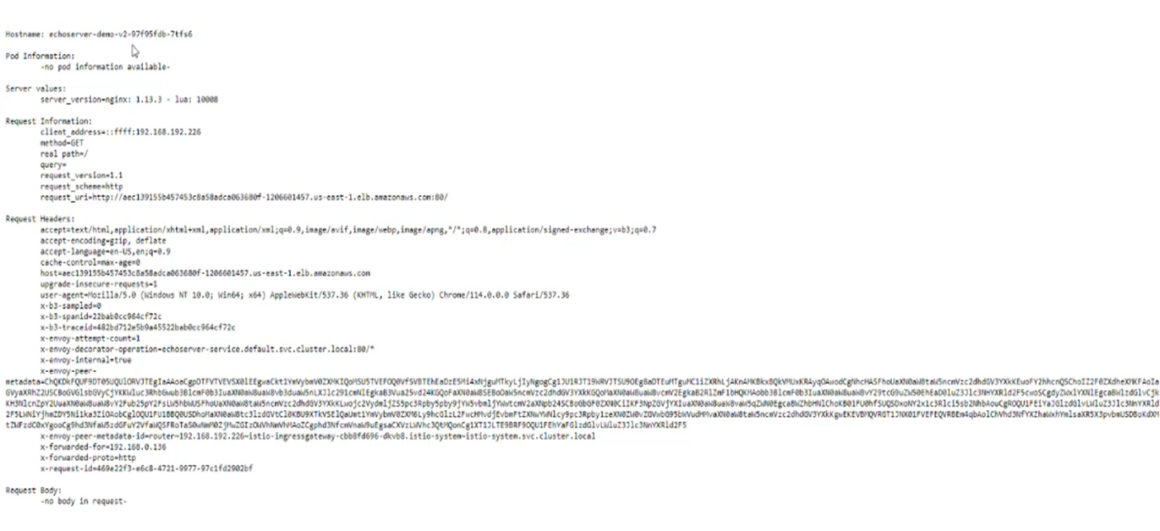Click the method=GET line

[62, 143]
